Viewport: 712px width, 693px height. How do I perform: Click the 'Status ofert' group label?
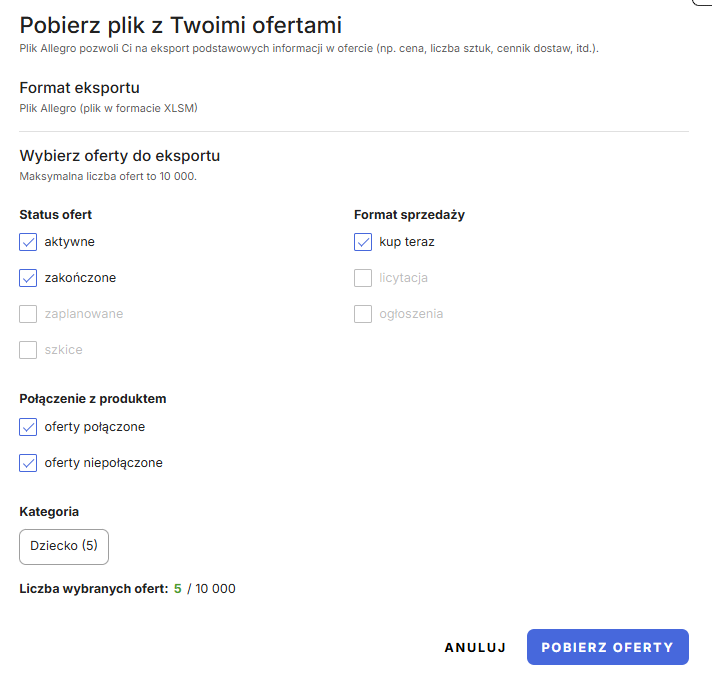click(x=55, y=214)
